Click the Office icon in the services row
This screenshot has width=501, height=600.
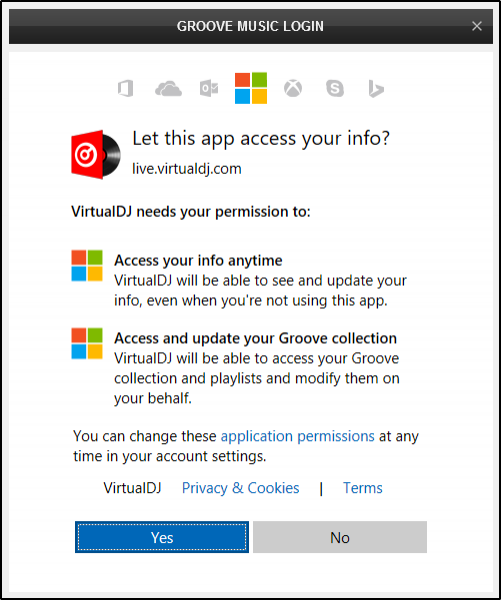coord(126,88)
